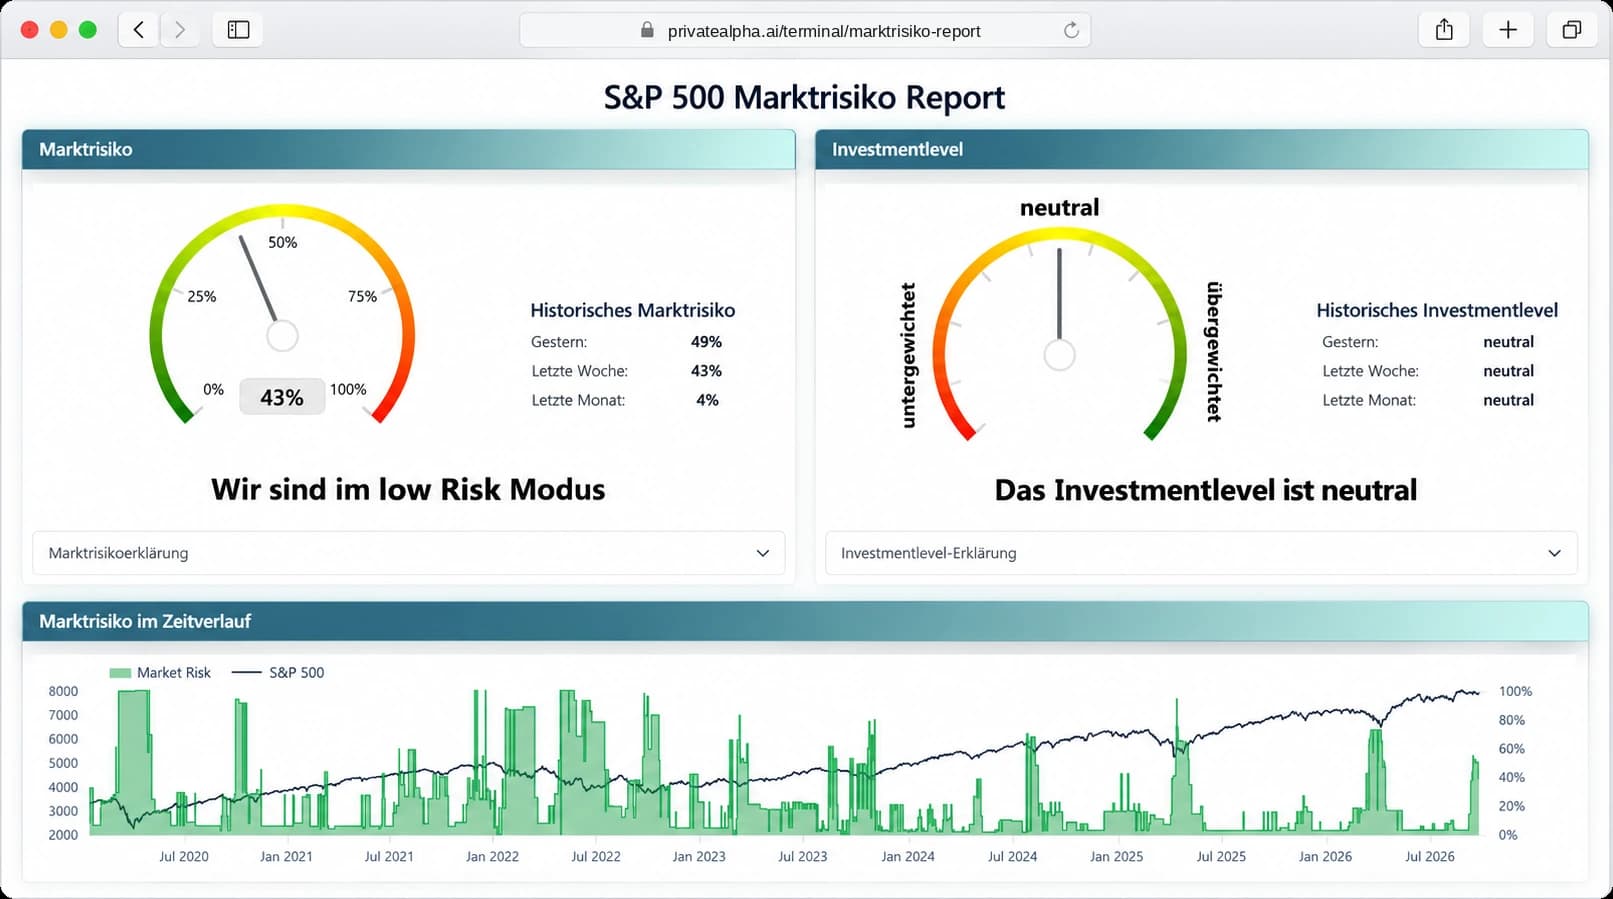Click the Marktrisikoerklärung chevron arrow

pyautogui.click(x=763, y=553)
